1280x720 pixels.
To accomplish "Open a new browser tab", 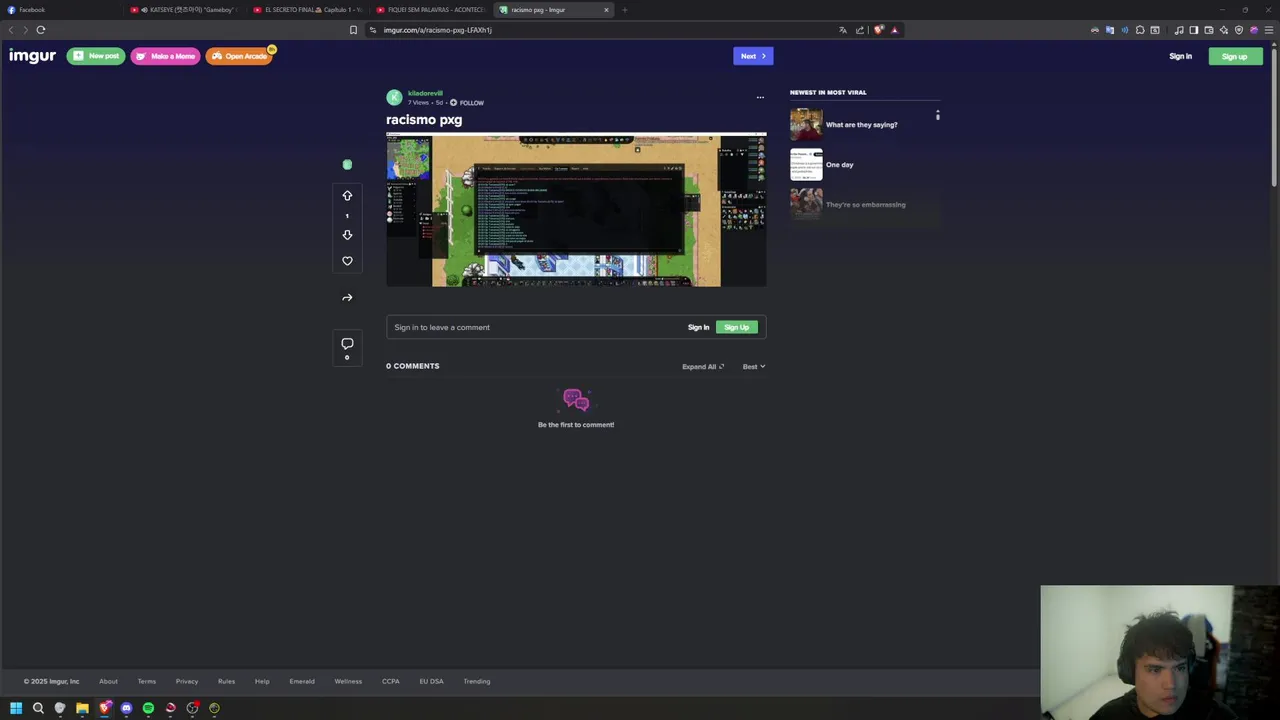I will point(624,10).
